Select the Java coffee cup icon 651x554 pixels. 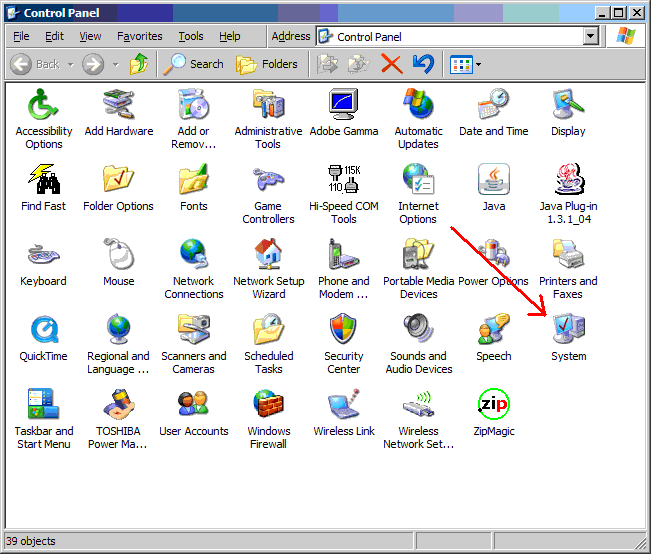[494, 179]
